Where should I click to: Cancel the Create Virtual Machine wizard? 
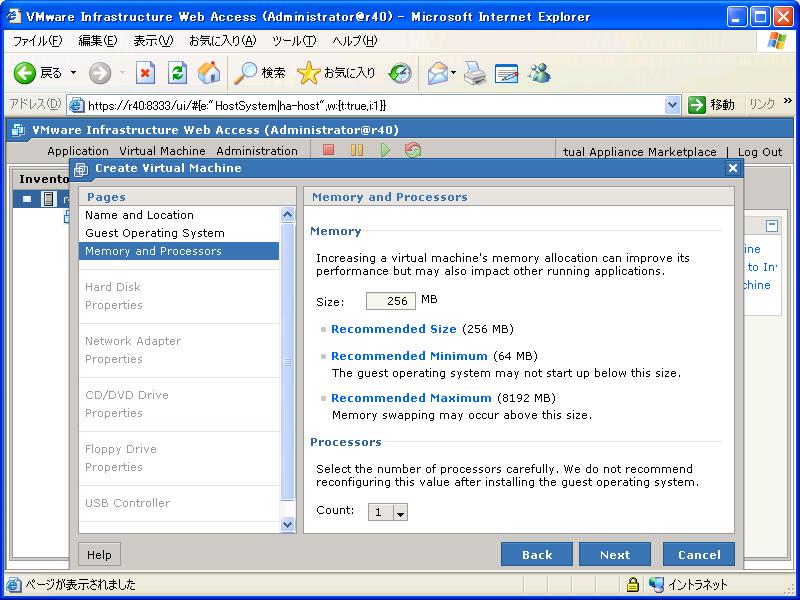[x=699, y=555]
